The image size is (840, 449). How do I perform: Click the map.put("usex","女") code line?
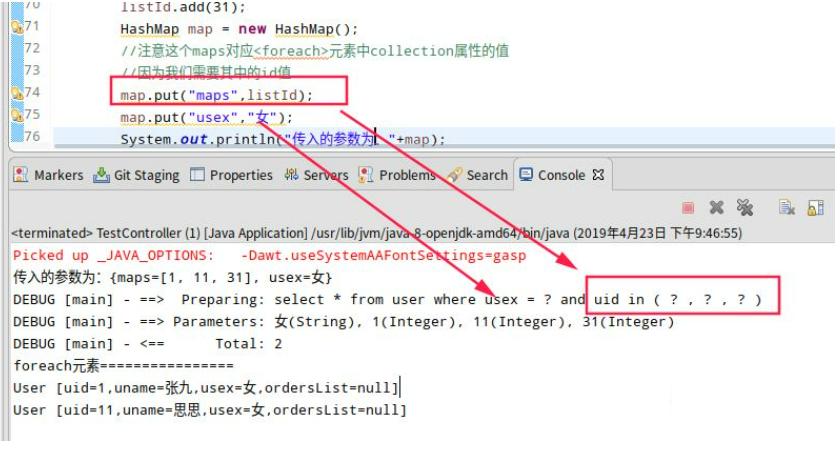tap(206, 117)
